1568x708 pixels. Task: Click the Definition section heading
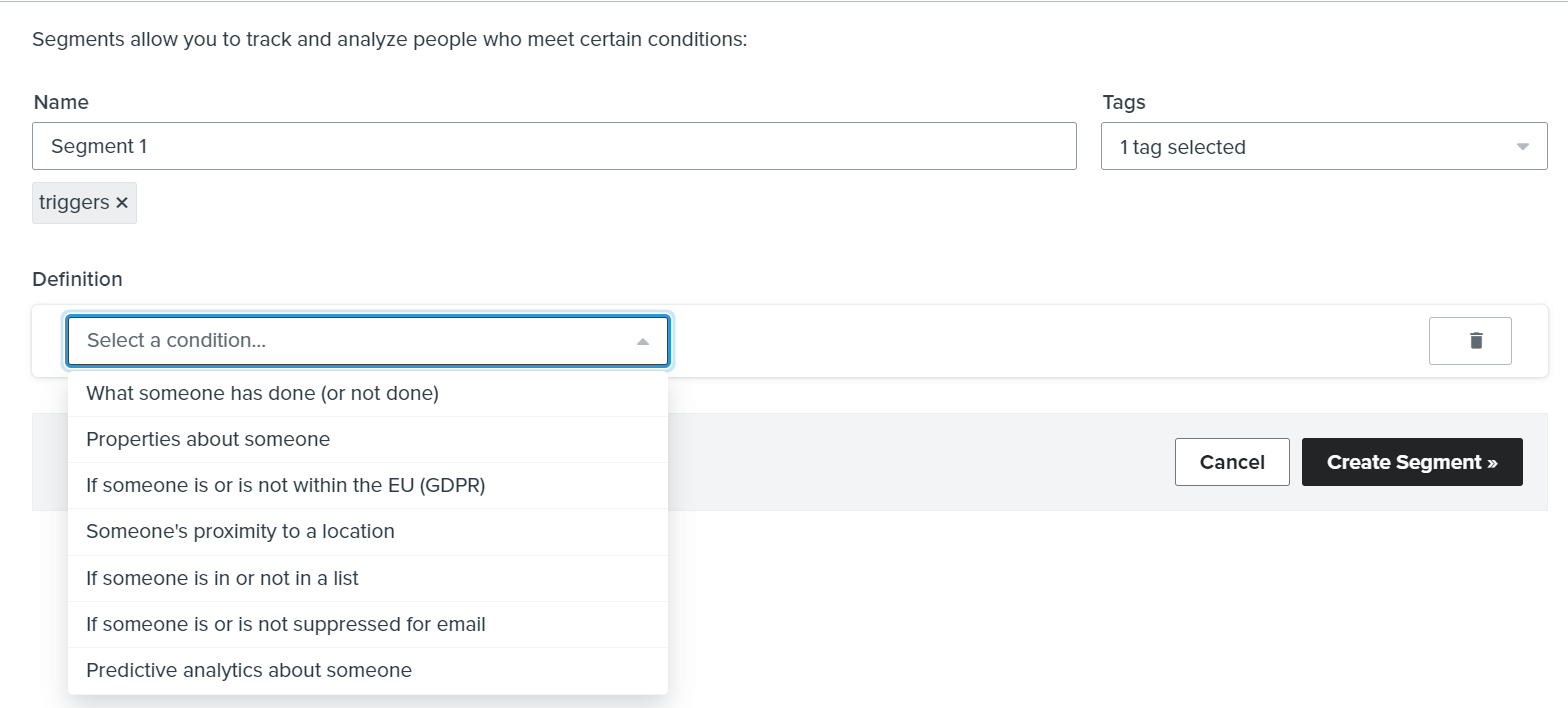click(x=77, y=279)
